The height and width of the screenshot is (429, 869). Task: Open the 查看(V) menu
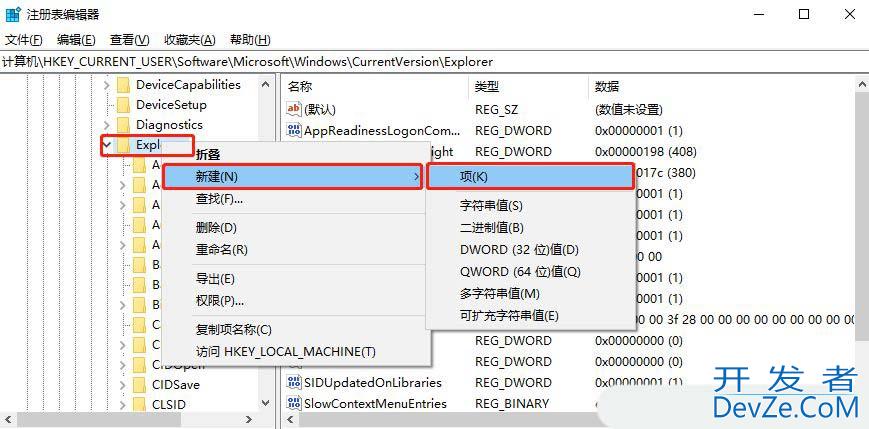[x=130, y=40]
